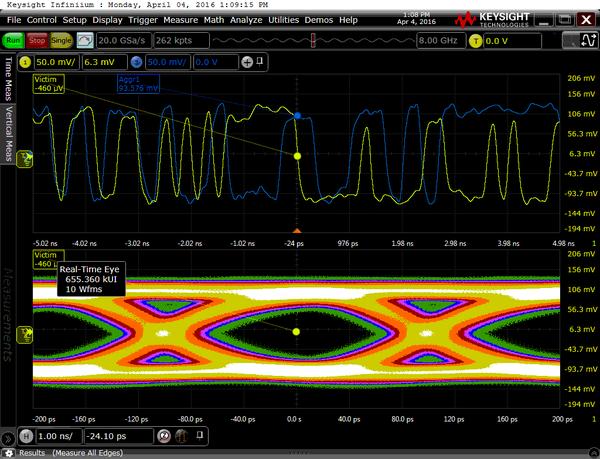This screenshot has width=600, height=459.
Task: Click the yellow Single acquisition button
Action: (61, 41)
